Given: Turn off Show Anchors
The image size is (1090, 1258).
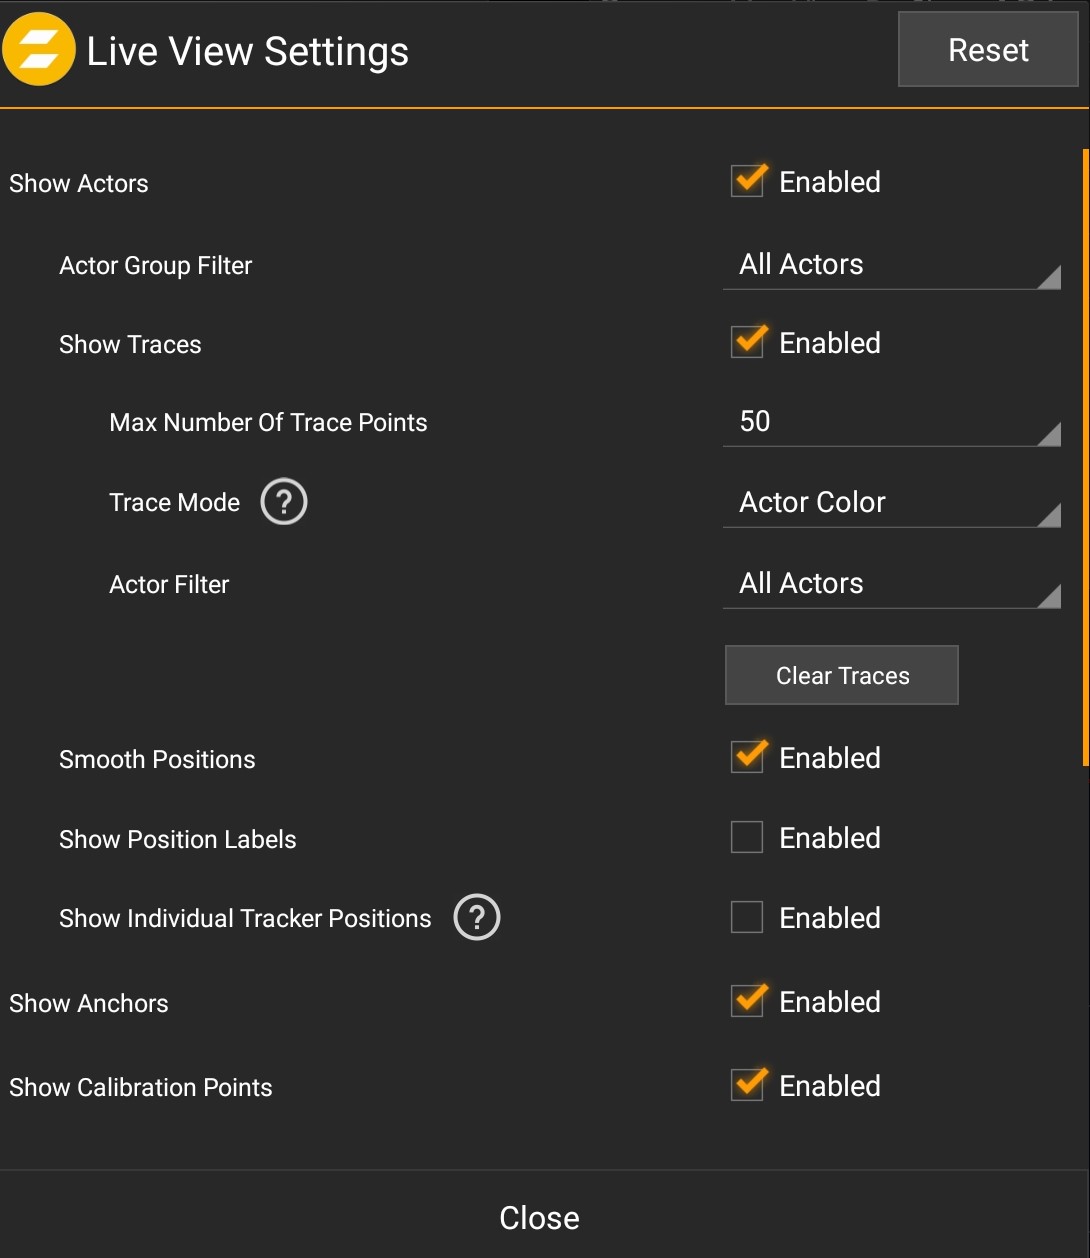Looking at the screenshot, I should 747,1001.
